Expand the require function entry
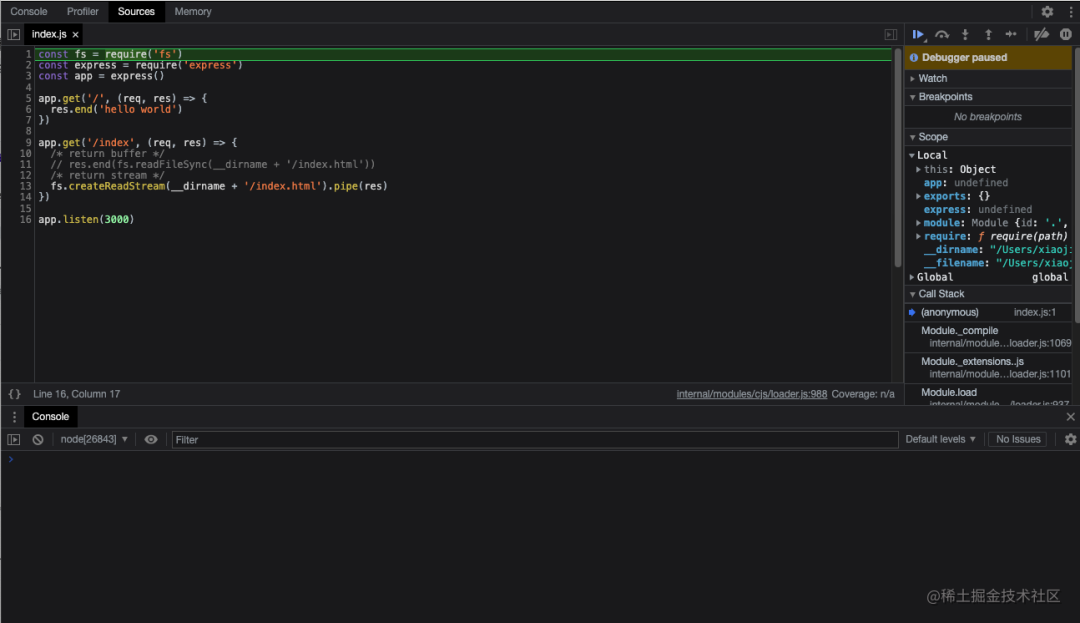 tap(918, 236)
